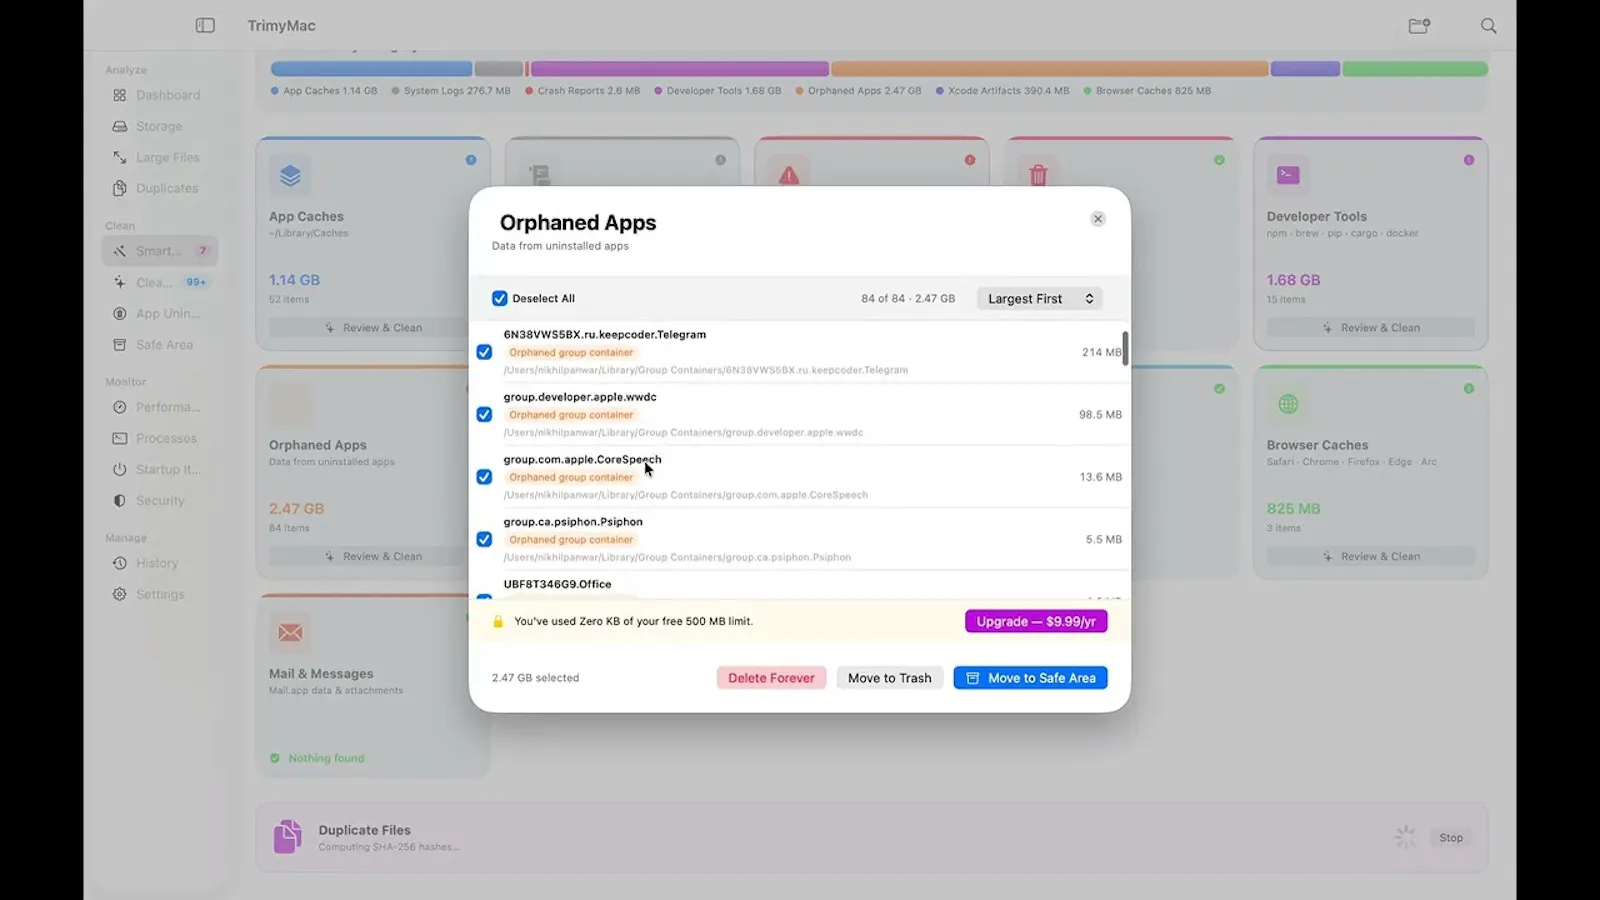Uncheck group.developer.apple.wwdc checkbox
The image size is (1600, 900).
tap(484, 414)
